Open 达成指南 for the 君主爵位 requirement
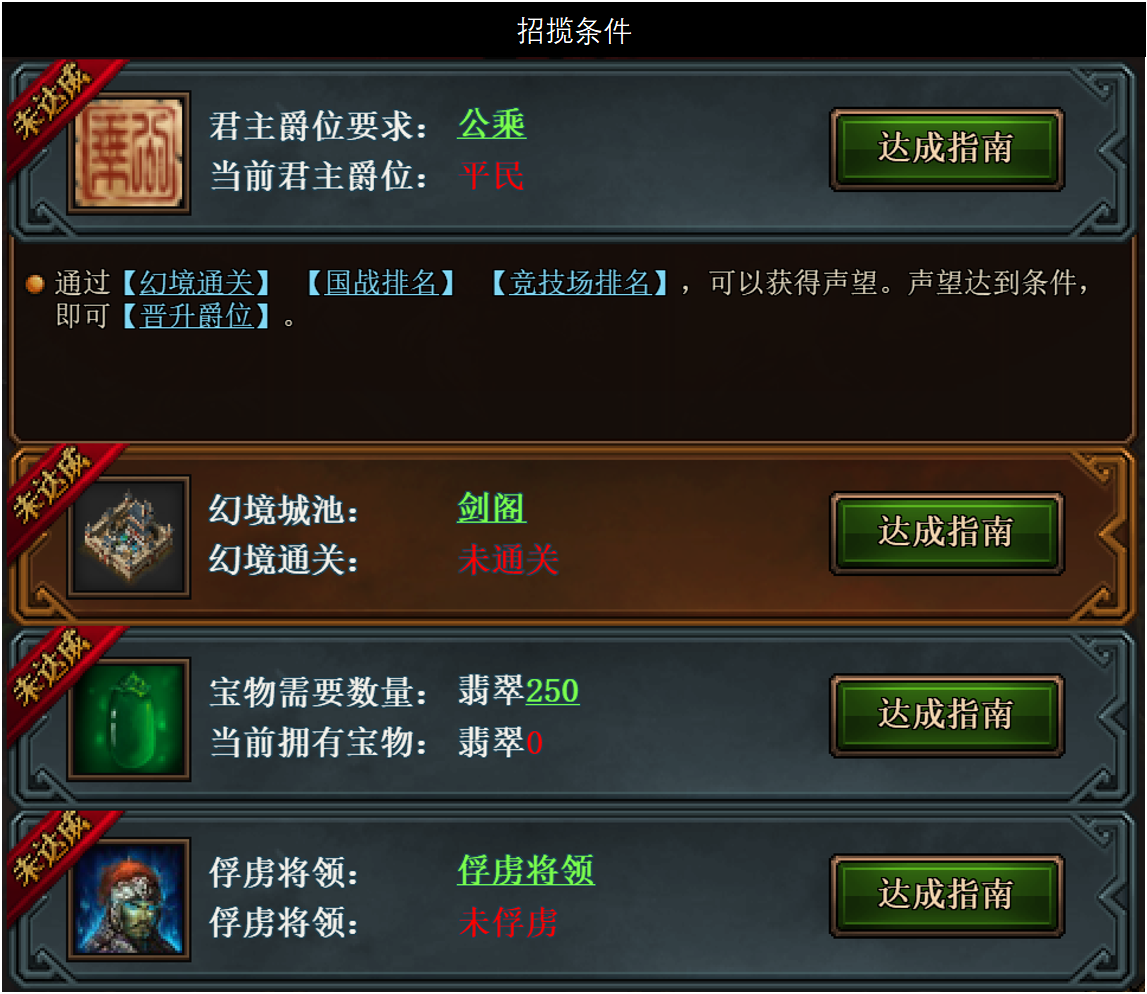Viewport: 1147px width, 994px height. (x=946, y=149)
